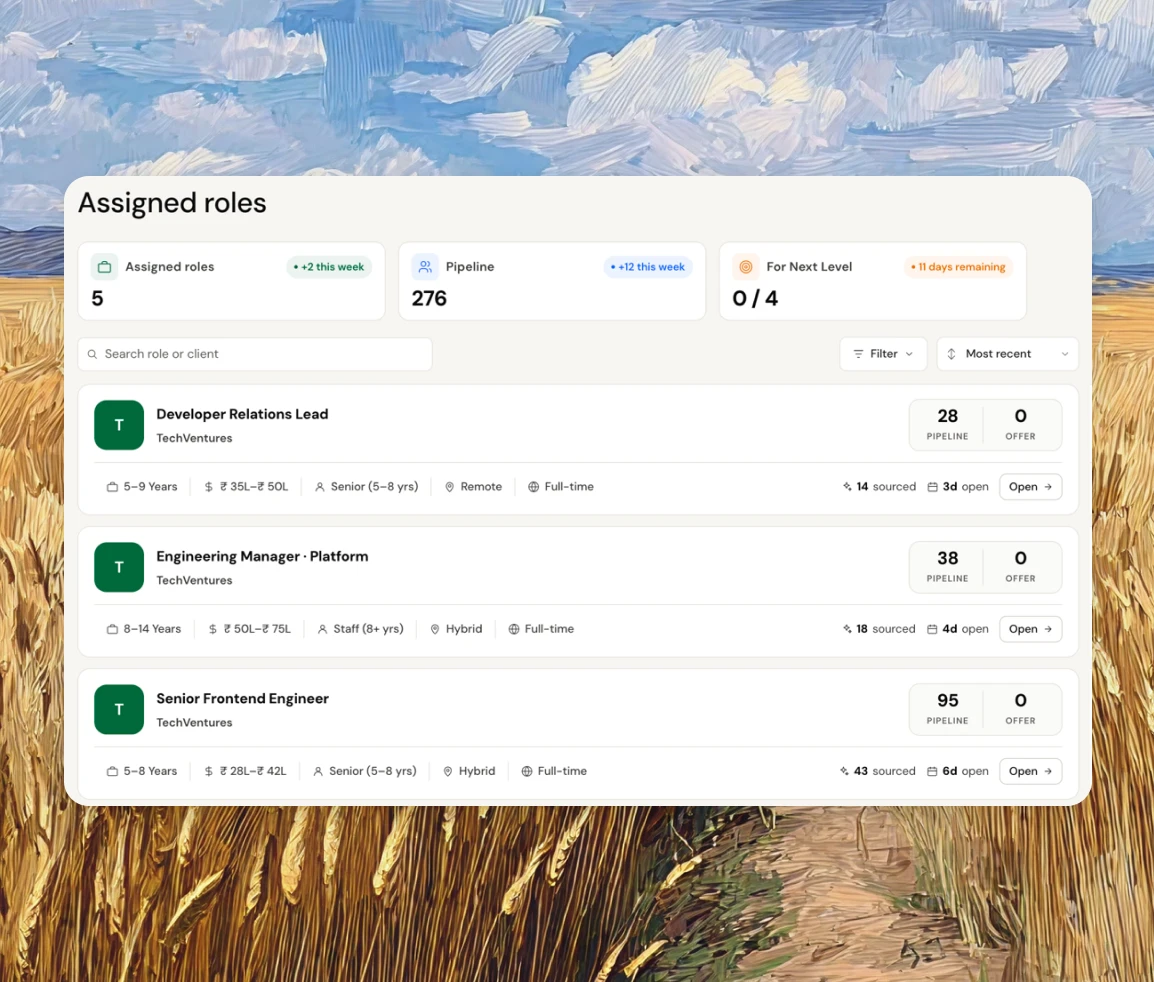Click the 95 PIPELINE count

click(947, 709)
